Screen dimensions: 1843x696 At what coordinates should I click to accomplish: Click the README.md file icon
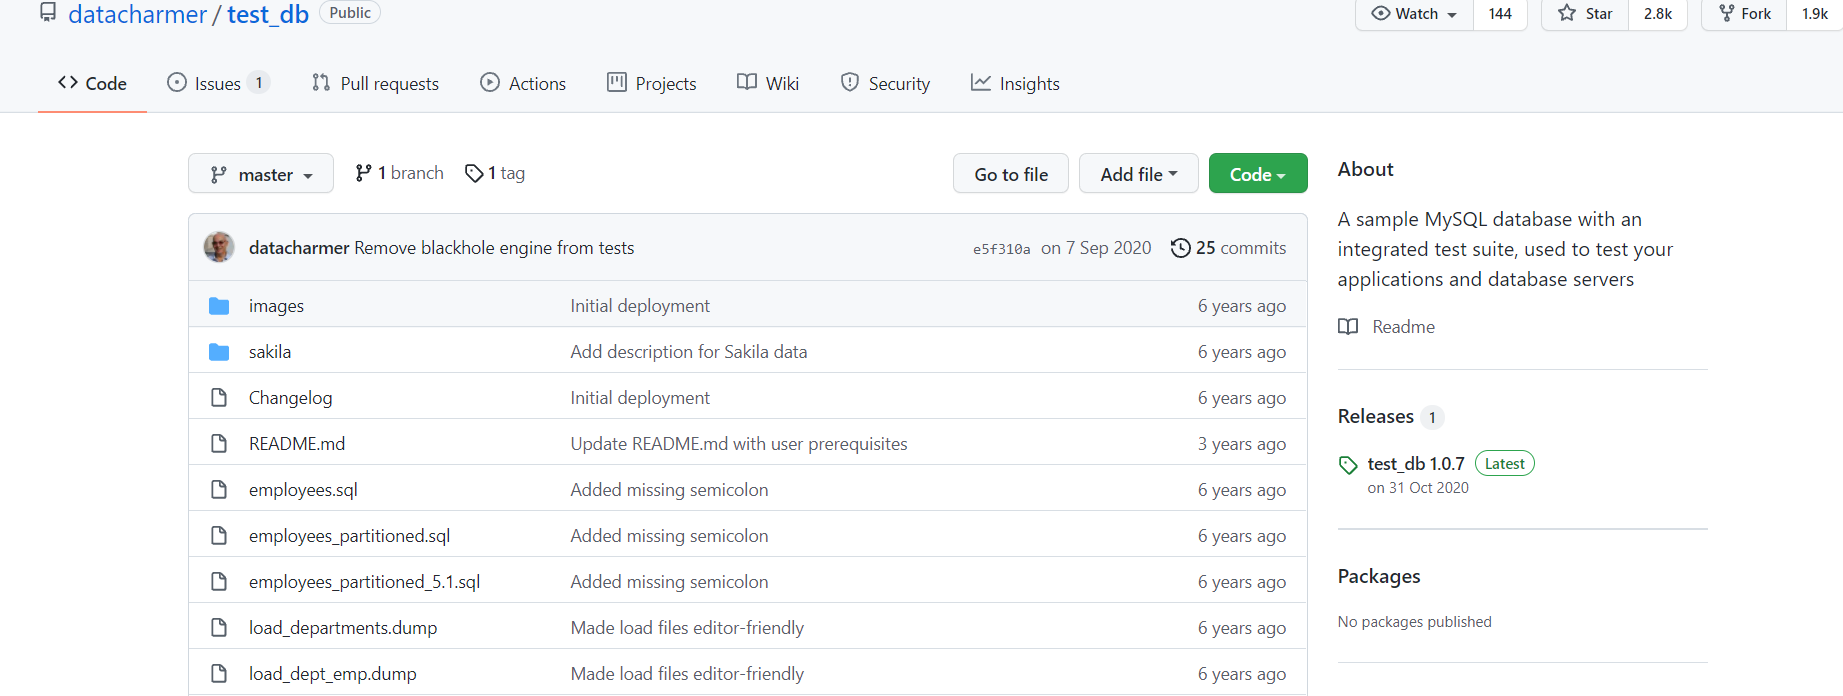(219, 444)
